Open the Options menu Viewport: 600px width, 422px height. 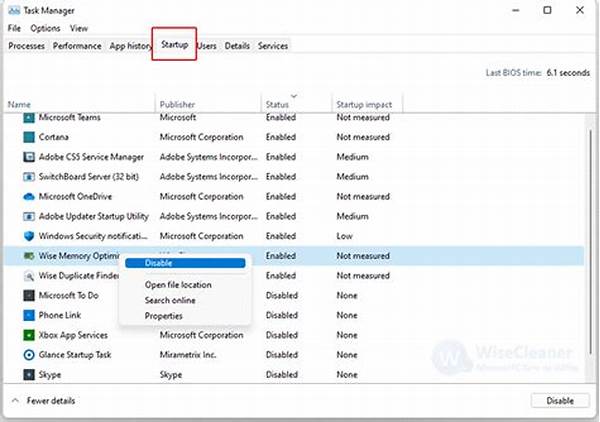pos(45,28)
